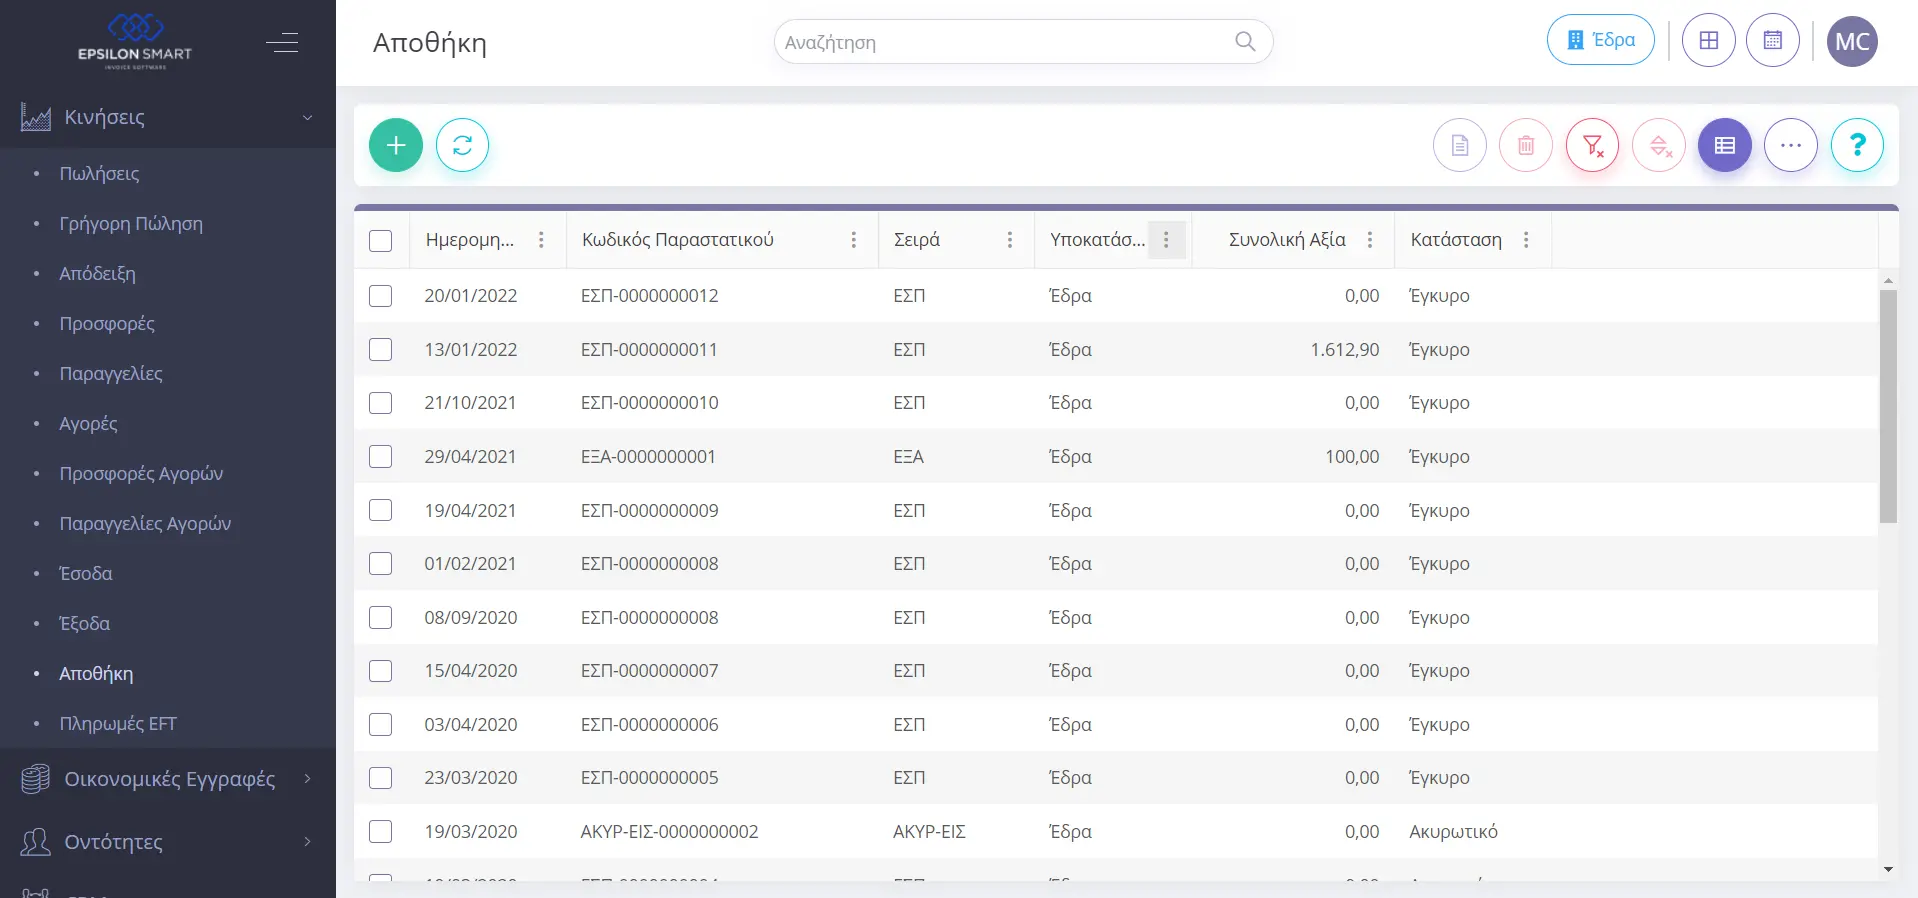Refresh the warehouse list

coord(462,145)
